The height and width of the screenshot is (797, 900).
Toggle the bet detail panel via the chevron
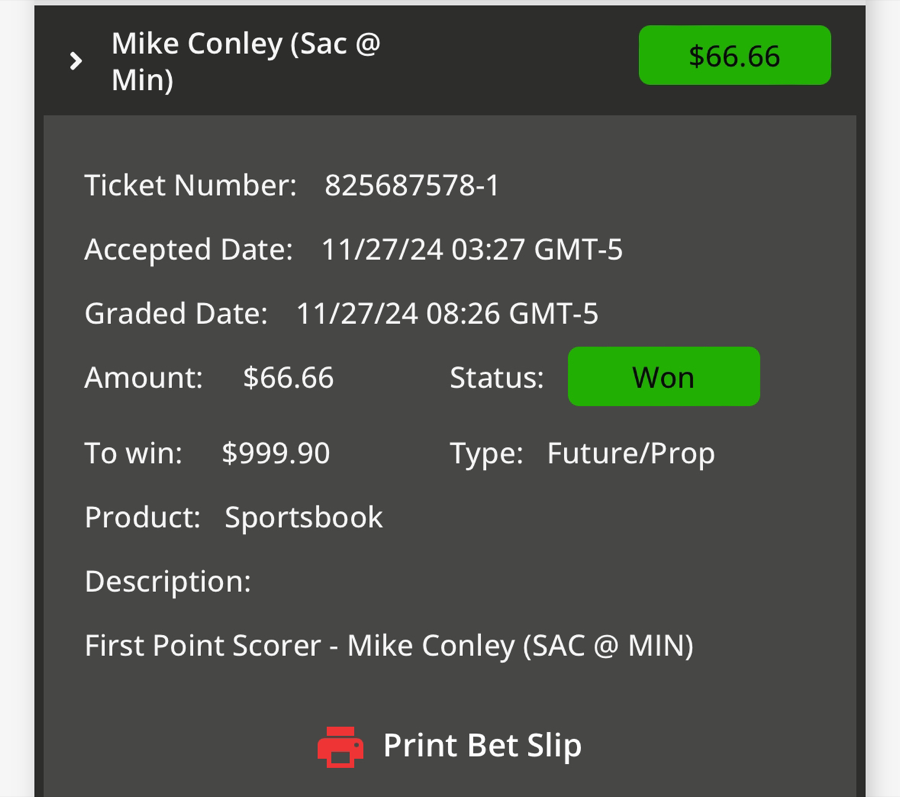pos(76,60)
